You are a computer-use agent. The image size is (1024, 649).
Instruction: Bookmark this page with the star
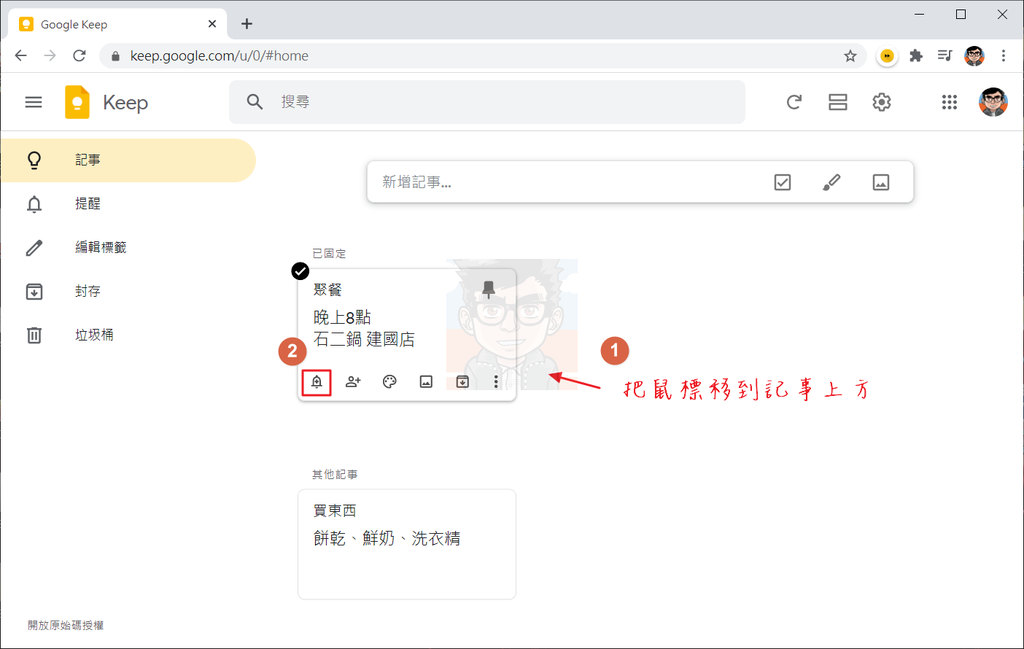coord(850,56)
